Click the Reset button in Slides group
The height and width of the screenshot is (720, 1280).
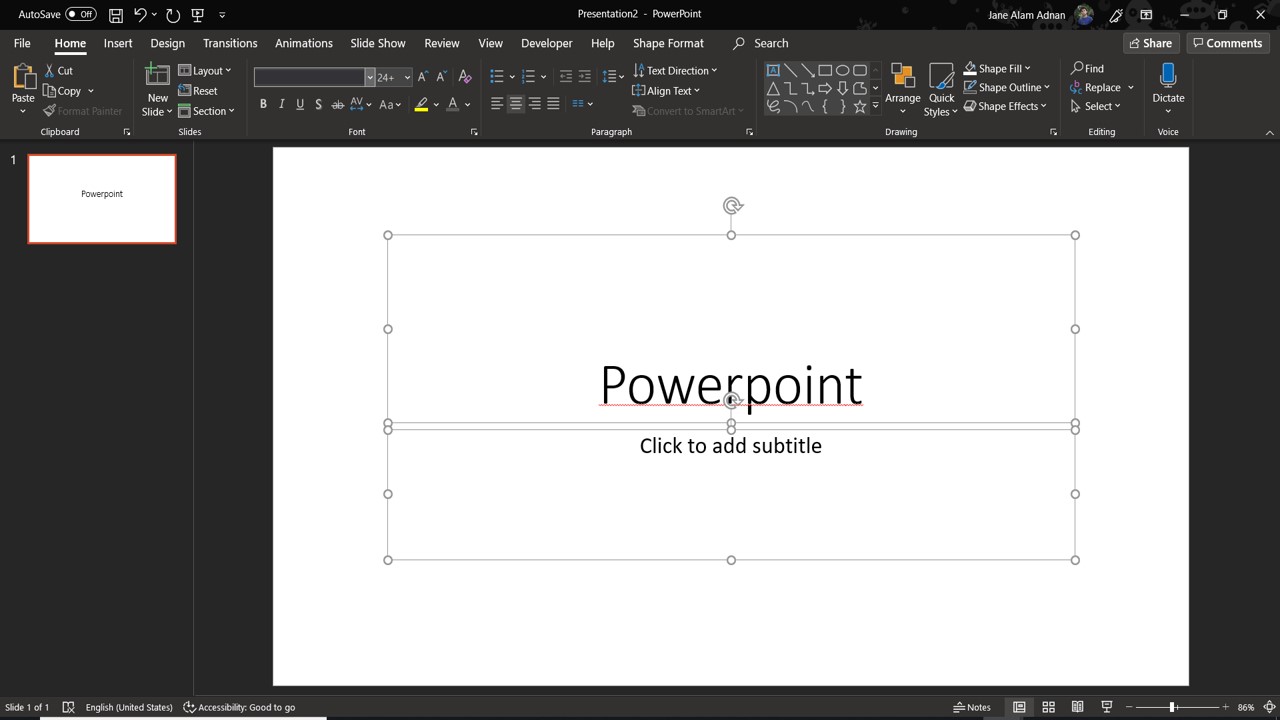coord(200,90)
